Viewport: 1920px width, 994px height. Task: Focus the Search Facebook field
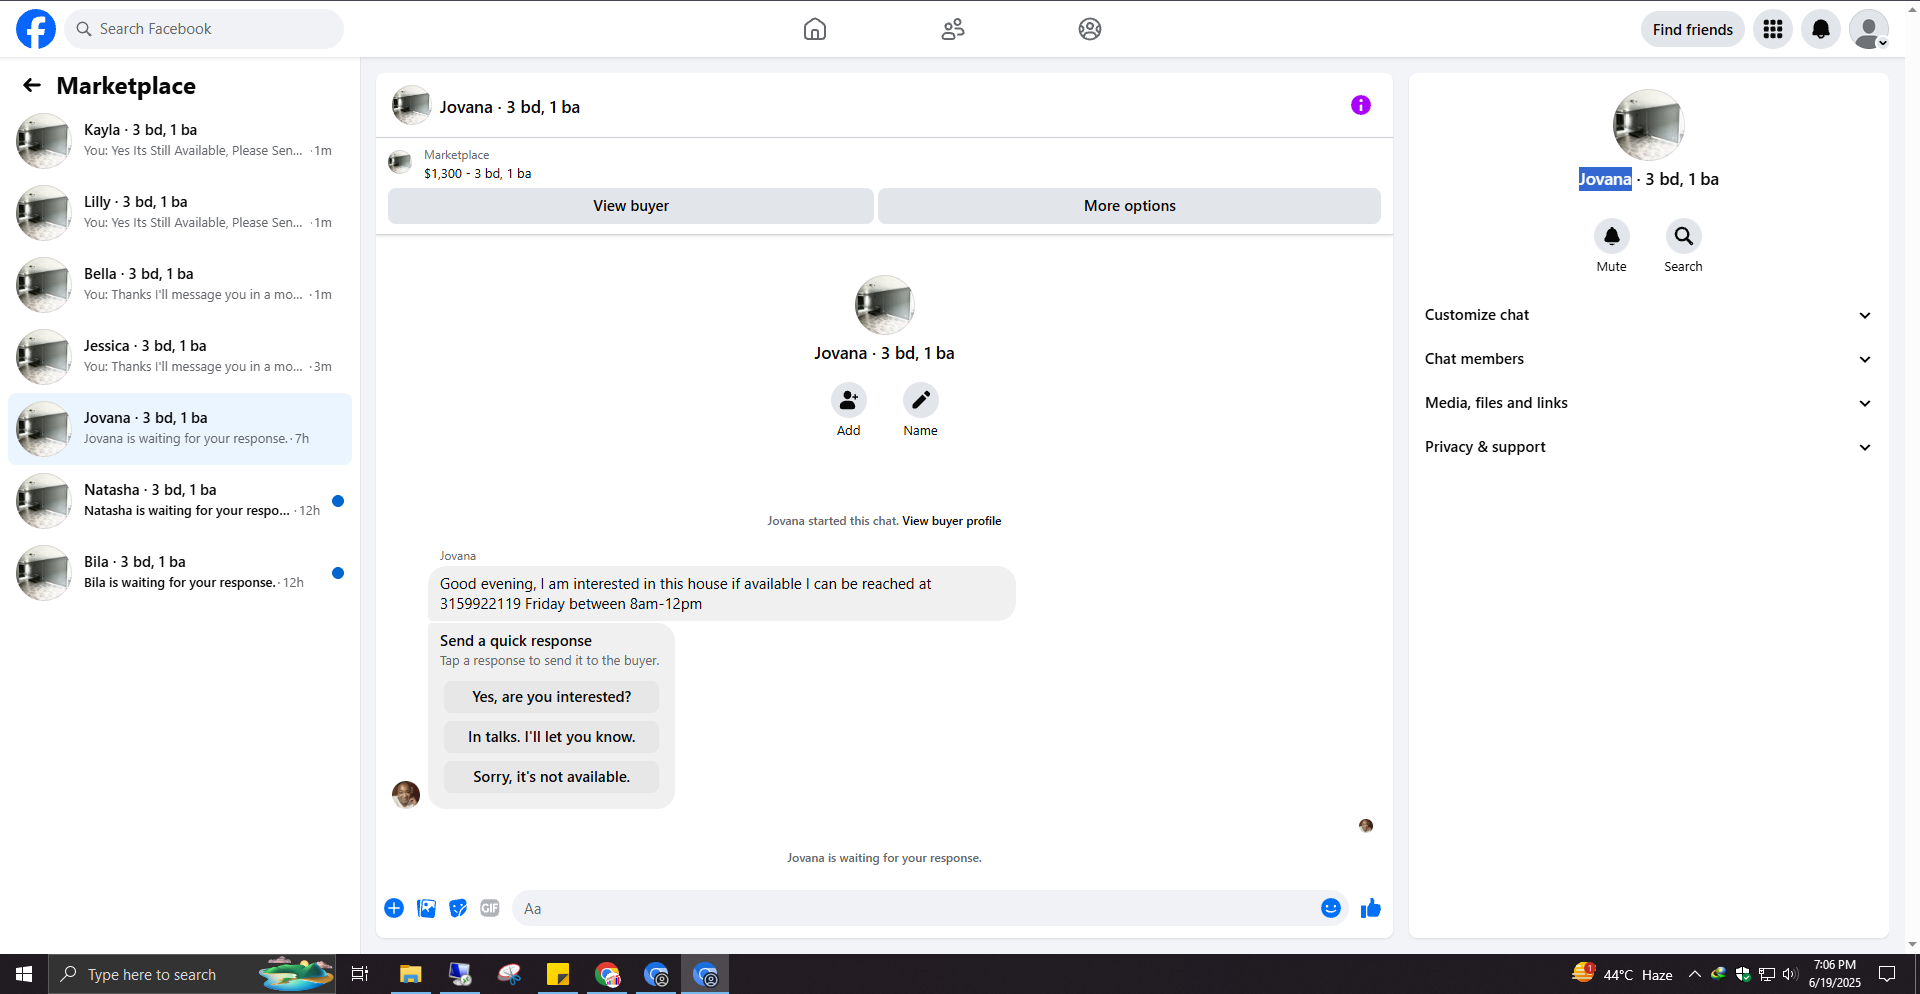[204, 29]
